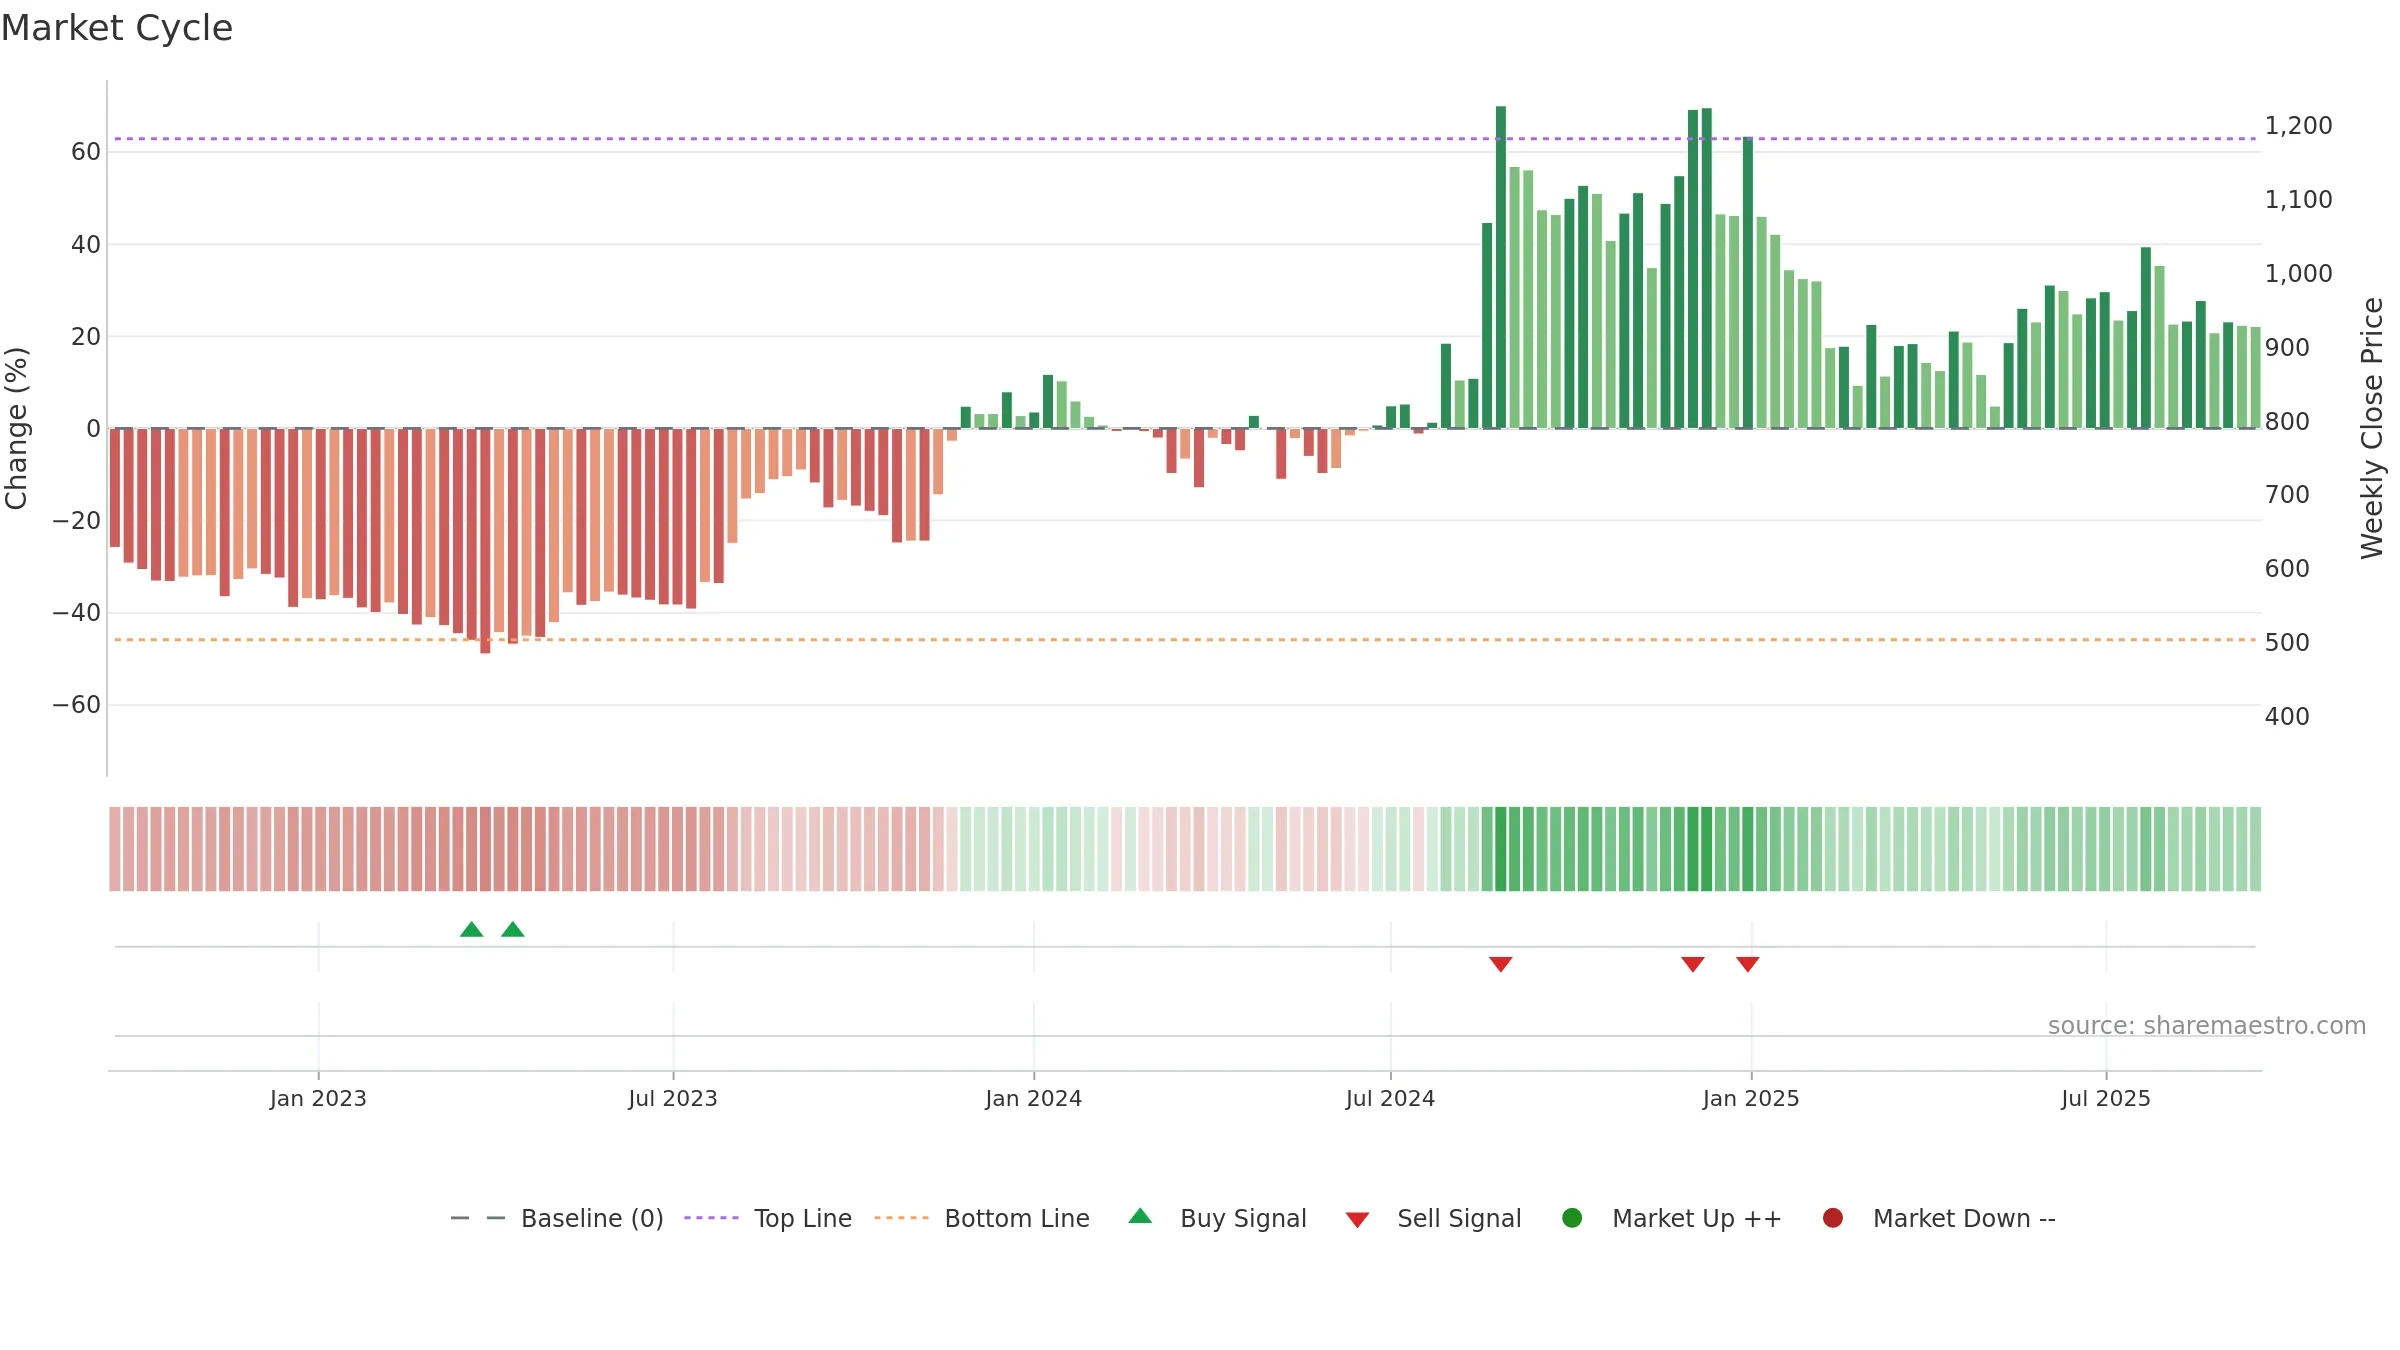Click the −60 label on the change axis
The image size is (2400, 1350).
pyautogui.click(x=77, y=704)
